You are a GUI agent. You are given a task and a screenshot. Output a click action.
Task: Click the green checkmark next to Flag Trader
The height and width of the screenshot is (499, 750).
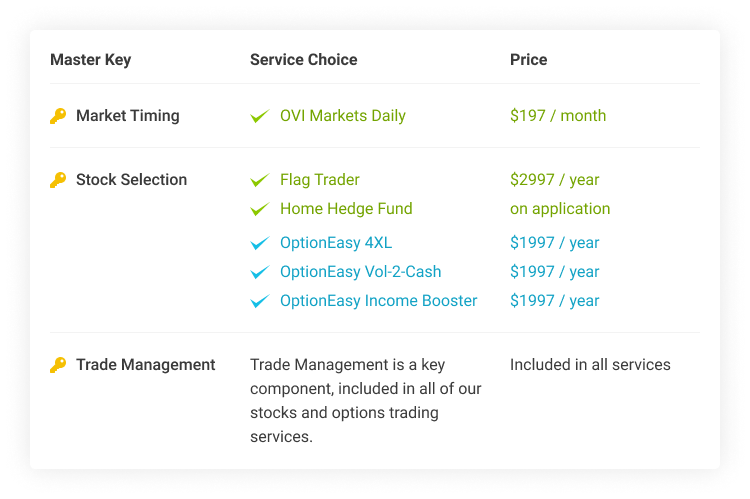tap(260, 180)
